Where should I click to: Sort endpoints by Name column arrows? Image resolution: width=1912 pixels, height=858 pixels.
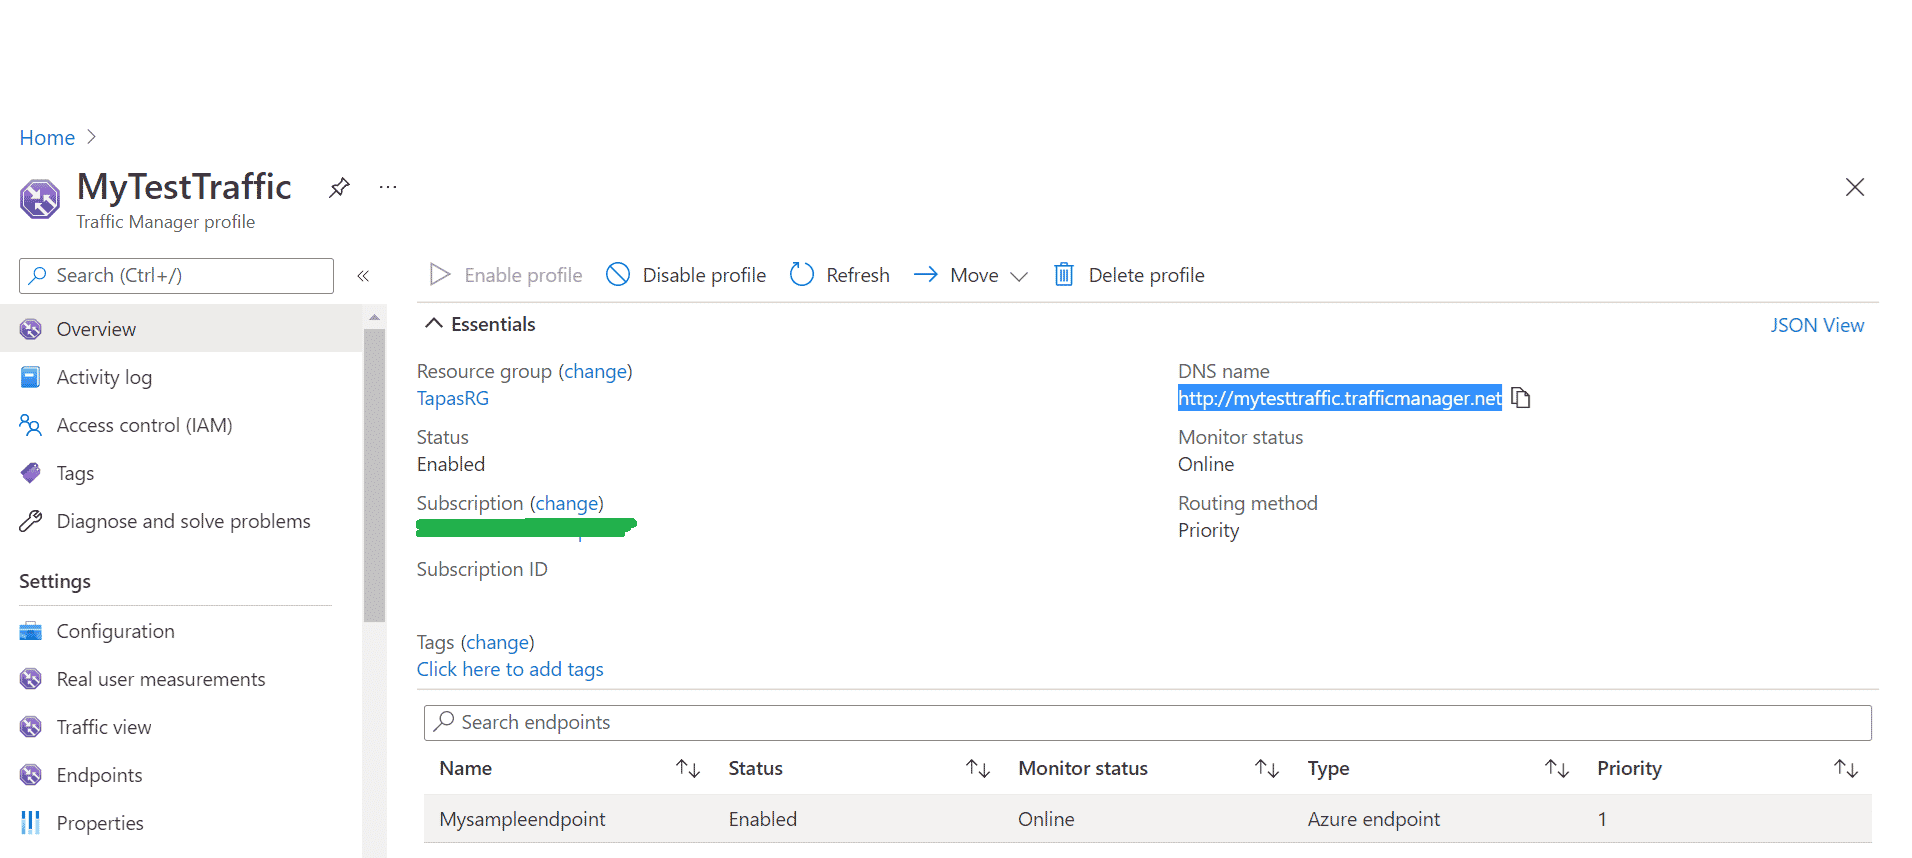click(688, 768)
